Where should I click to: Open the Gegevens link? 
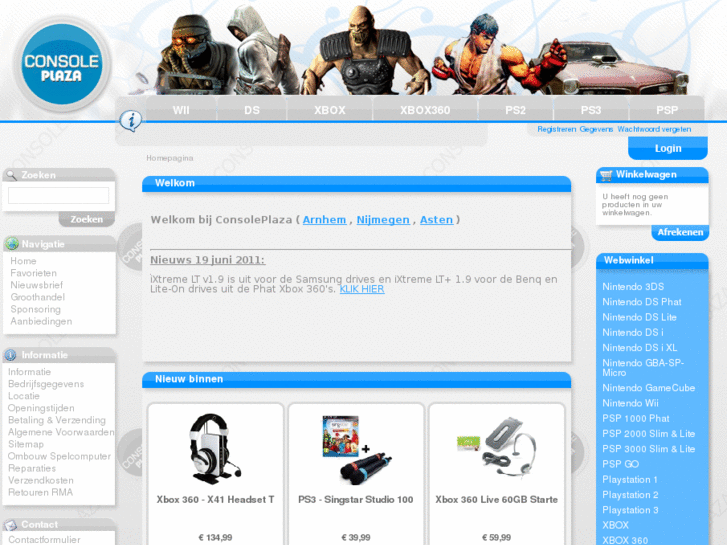(596, 129)
